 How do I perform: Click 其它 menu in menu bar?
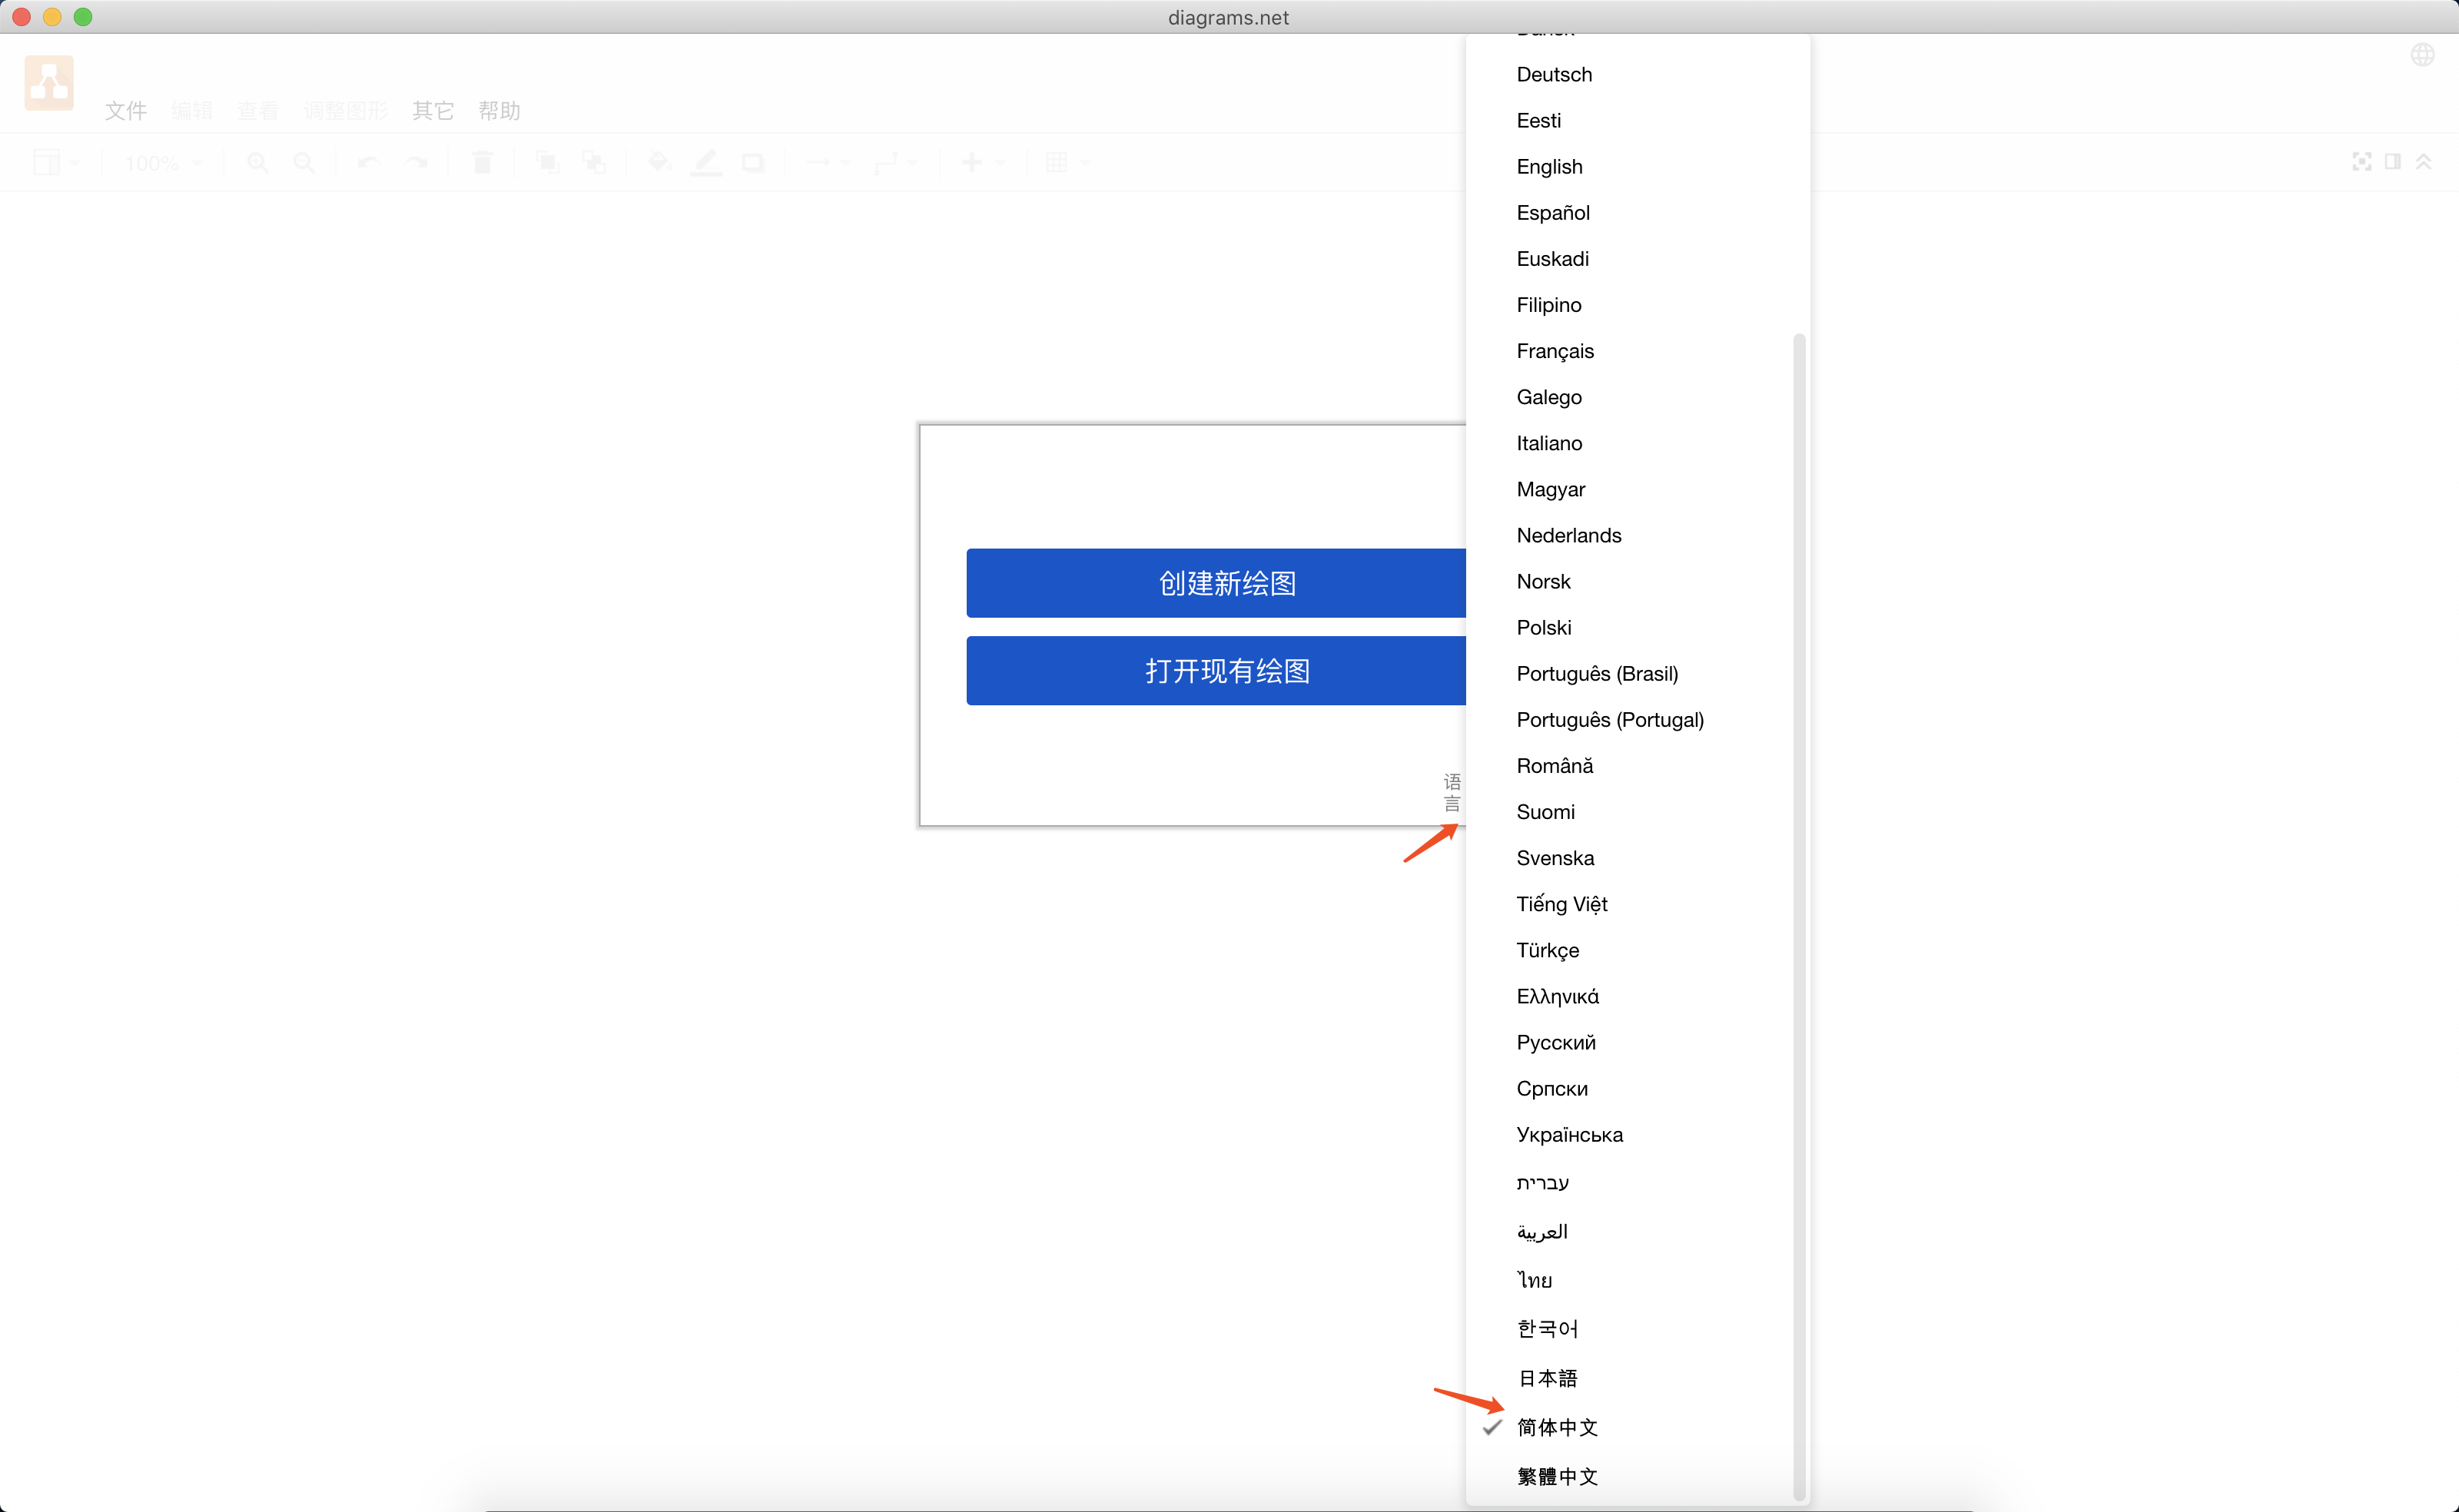click(x=434, y=109)
